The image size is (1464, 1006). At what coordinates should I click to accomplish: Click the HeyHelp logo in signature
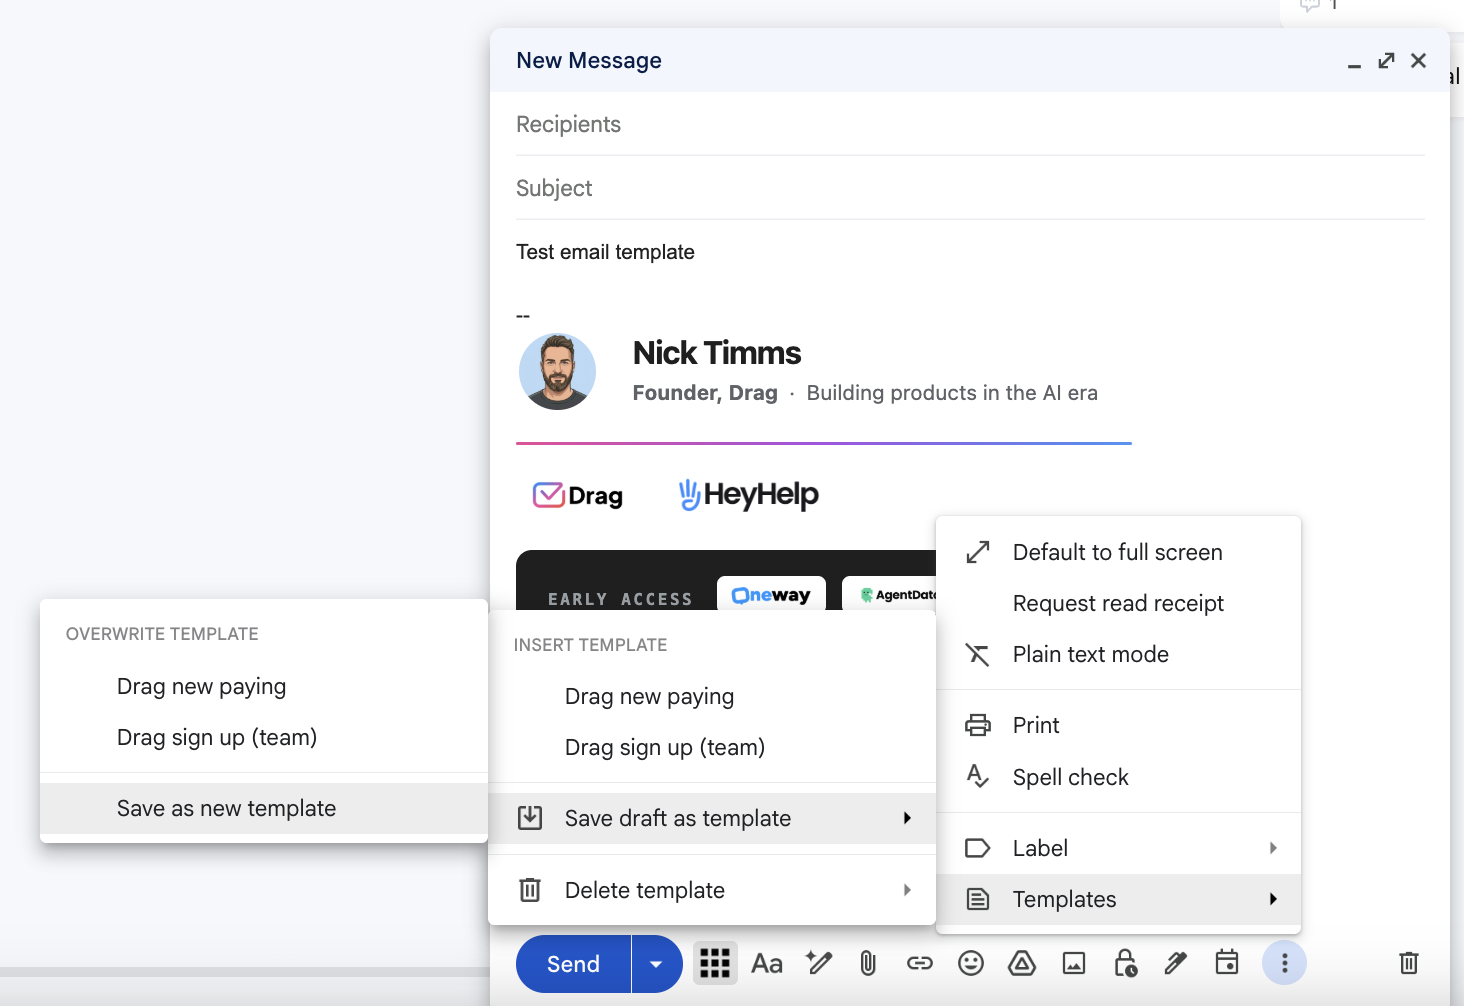(x=749, y=494)
